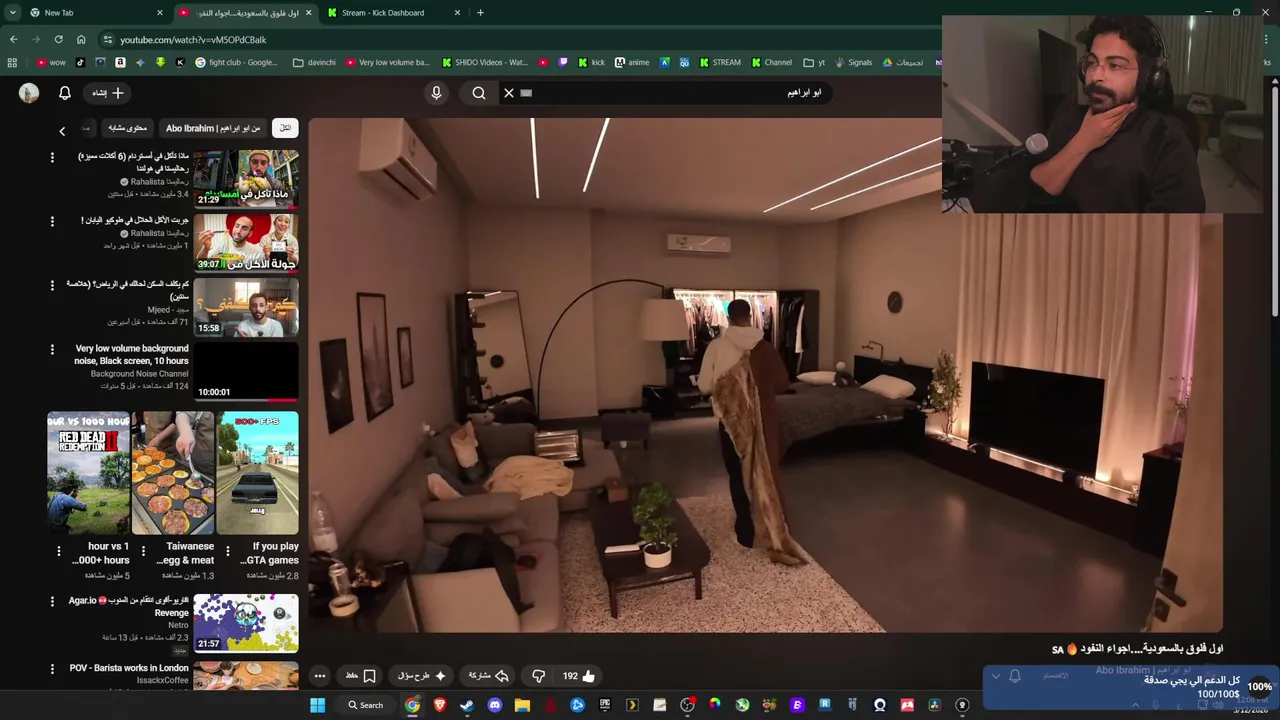Open the Signals bookmark
The height and width of the screenshot is (720, 1280).
(853, 62)
